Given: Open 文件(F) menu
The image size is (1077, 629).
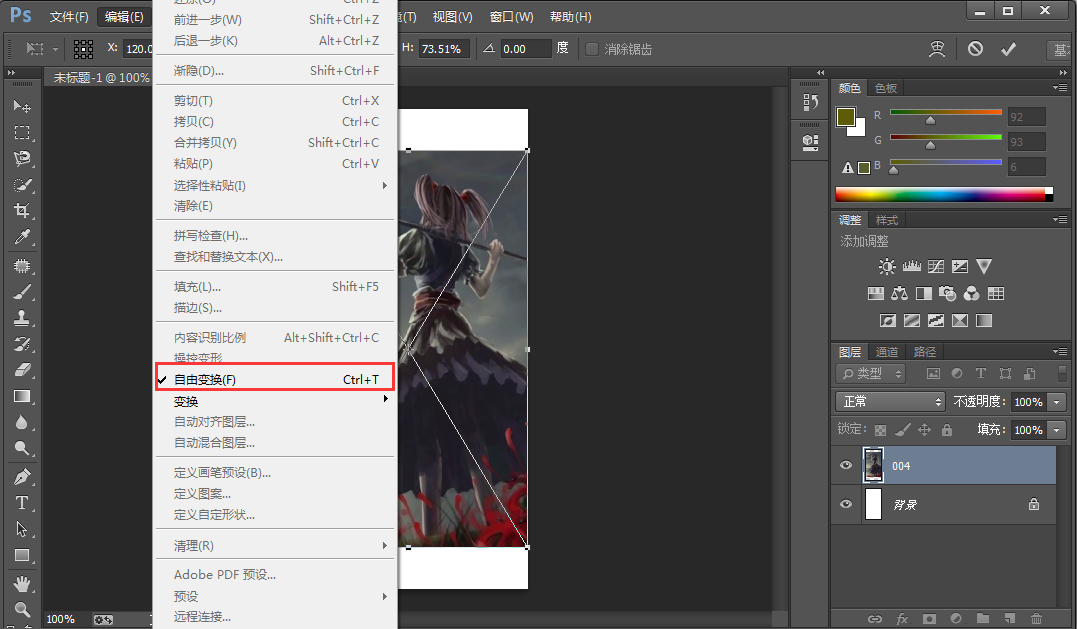Looking at the screenshot, I should pos(69,16).
